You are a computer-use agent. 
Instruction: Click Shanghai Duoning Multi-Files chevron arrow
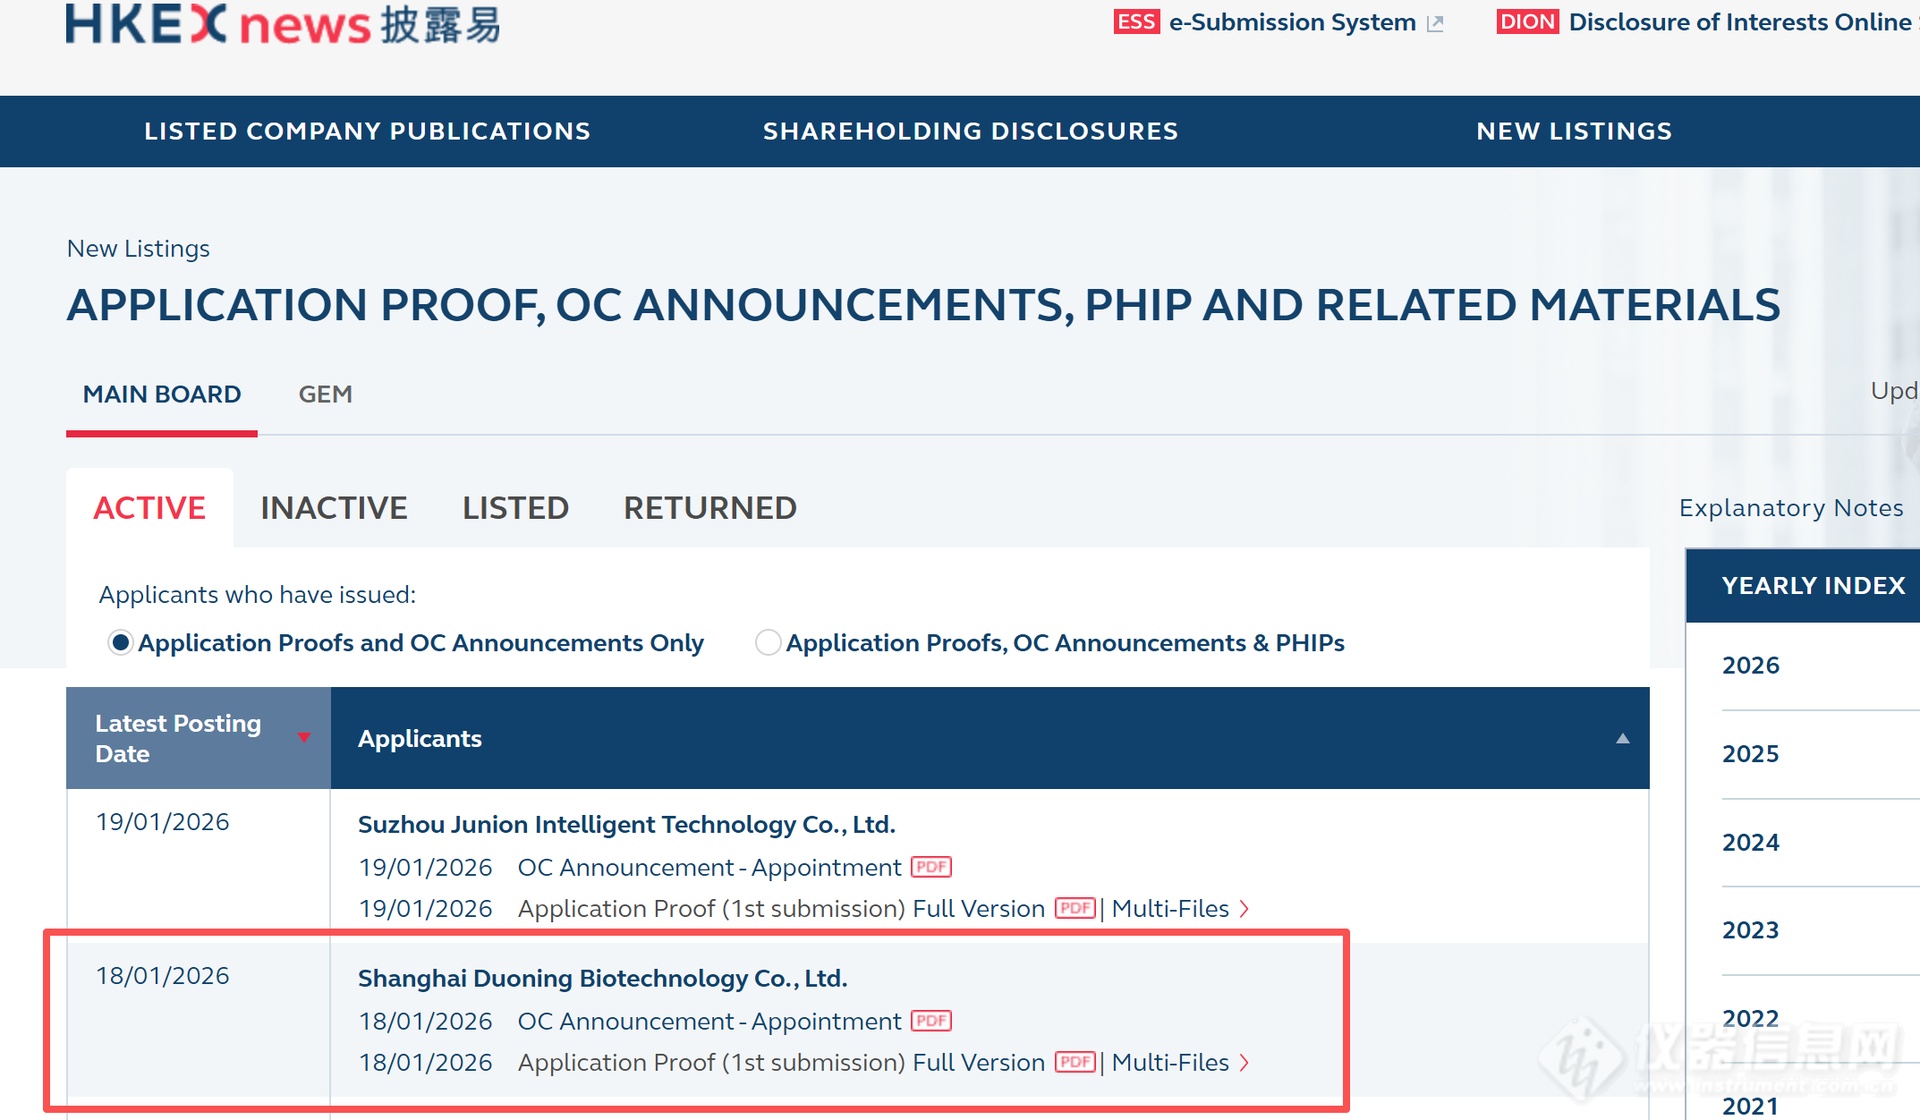(1244, 1063)
